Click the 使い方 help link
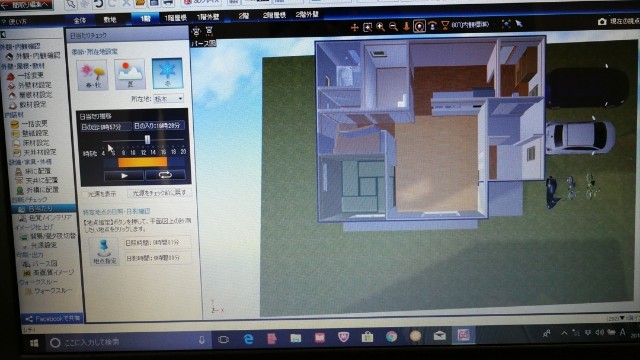The height and width of the screenshot is (360, 640). tap(15, 21)
